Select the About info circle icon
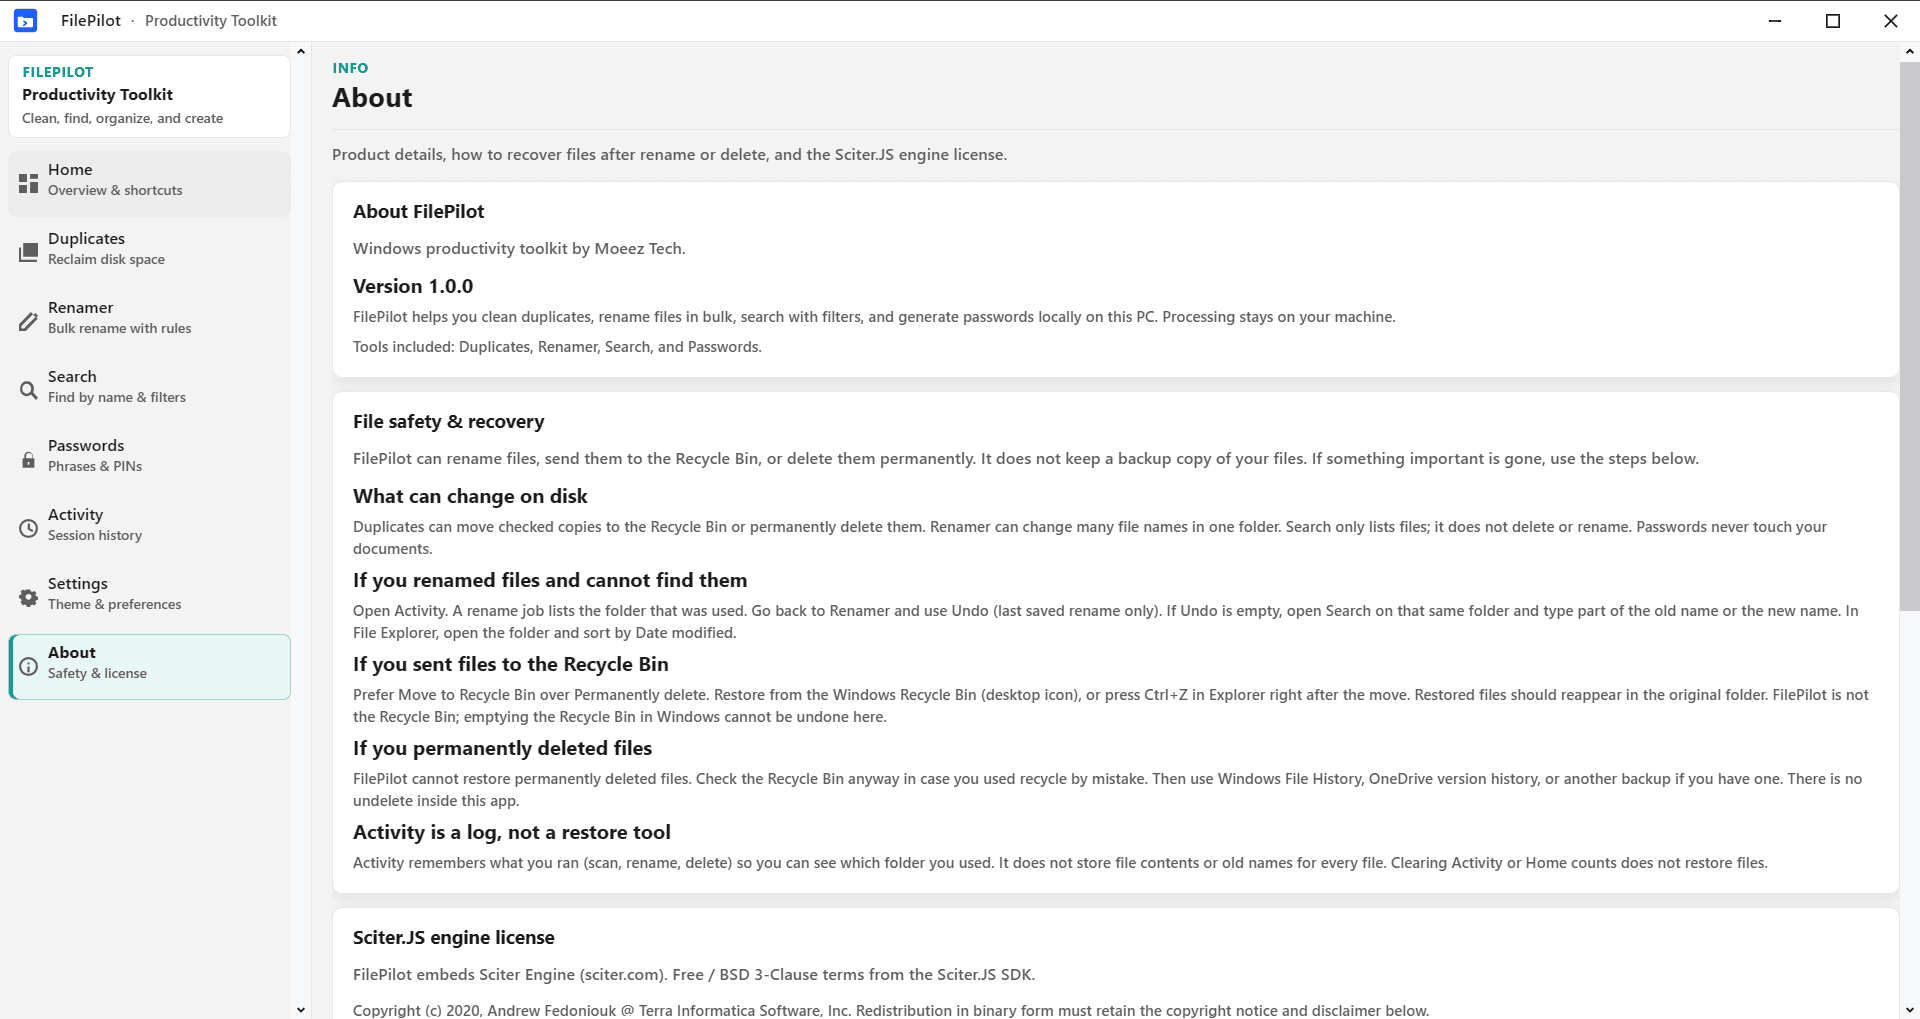Viewport: 1920px width, 1019px height. [x=28, y=667]
